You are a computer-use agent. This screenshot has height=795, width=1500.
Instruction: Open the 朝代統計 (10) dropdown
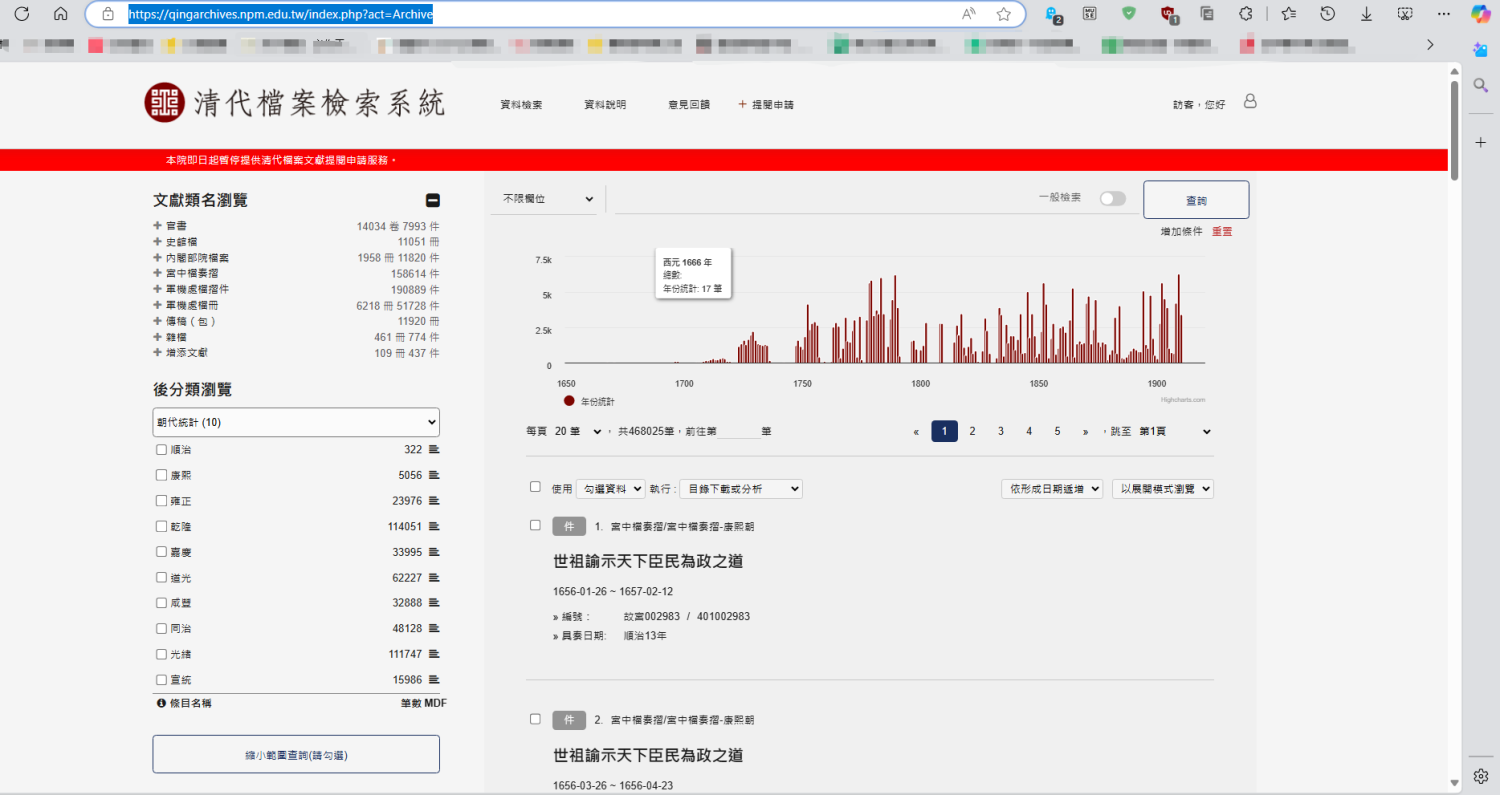pos(296,422)
